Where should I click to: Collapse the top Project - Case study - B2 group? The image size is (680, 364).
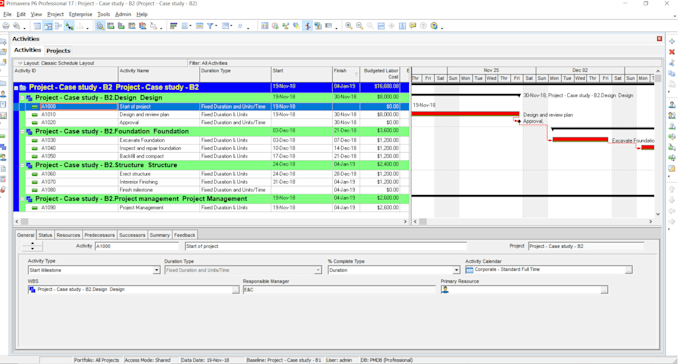[x=16, y=88]
